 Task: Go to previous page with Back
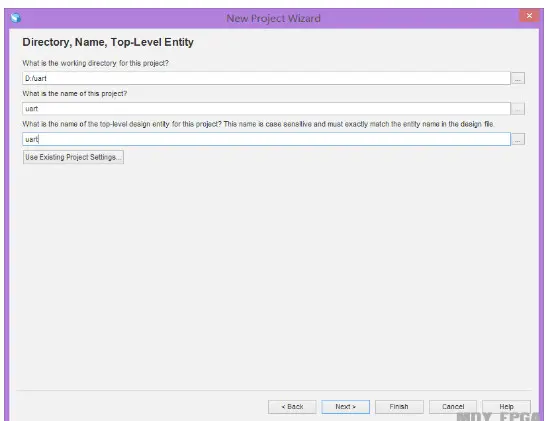click(292, 407)
